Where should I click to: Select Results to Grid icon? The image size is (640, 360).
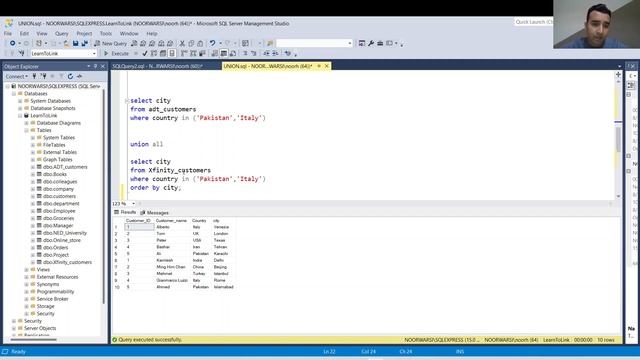[x=223, y=53]
